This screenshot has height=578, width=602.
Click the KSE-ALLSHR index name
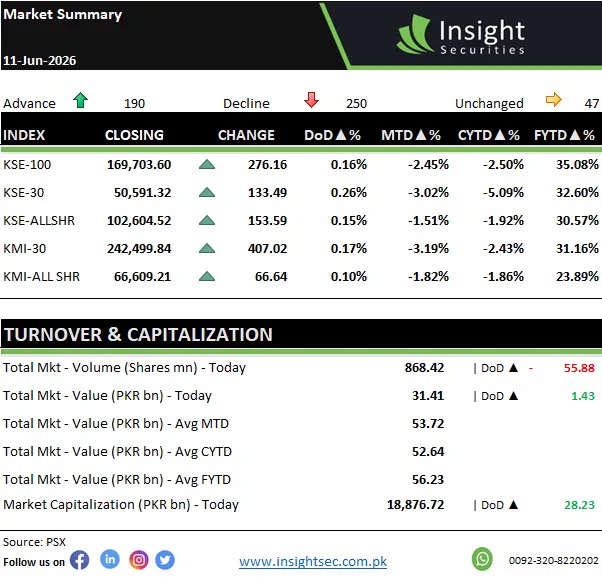click(39, 220)
